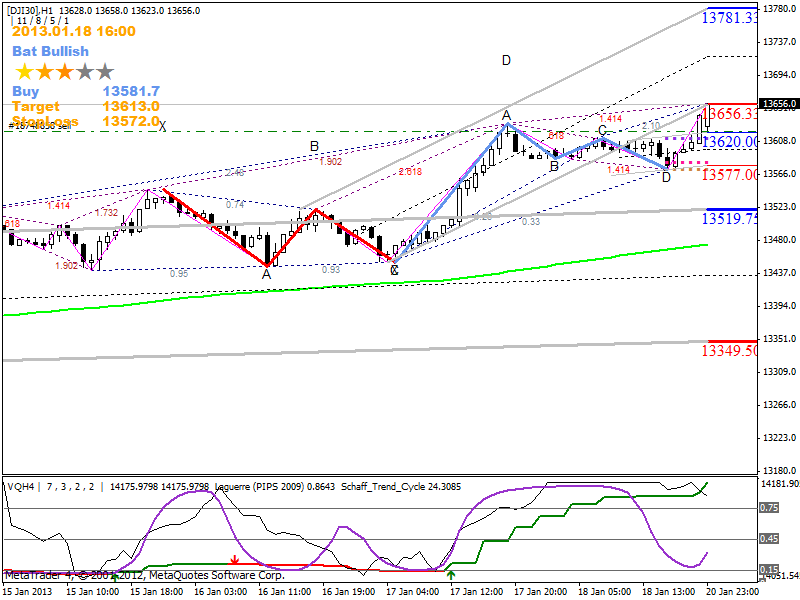This screenshot has height=600, width=800.
Task: Click the 13309.0 price scale value
Action: [x=779, y=372]
